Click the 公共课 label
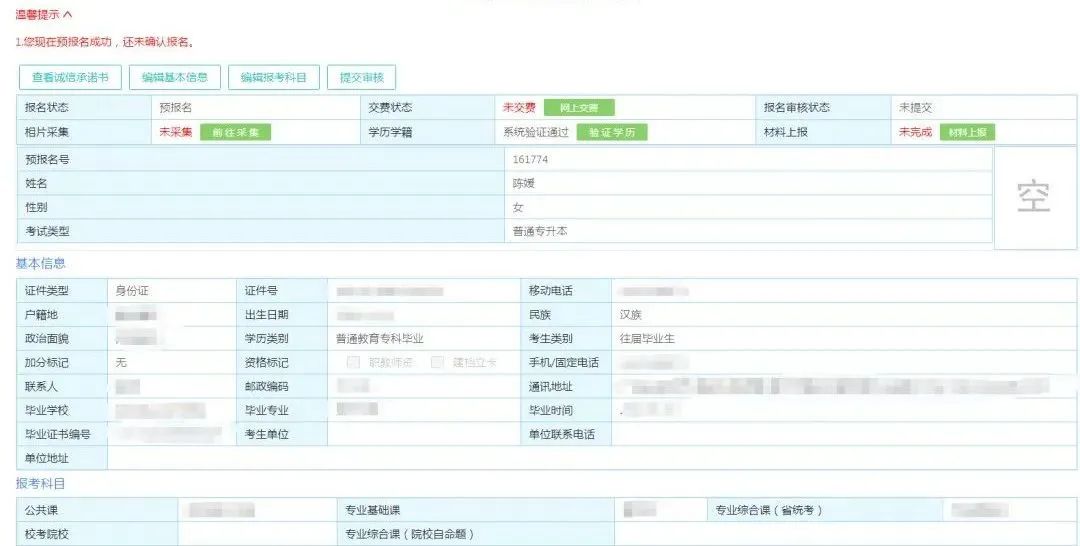 point(41,510)
